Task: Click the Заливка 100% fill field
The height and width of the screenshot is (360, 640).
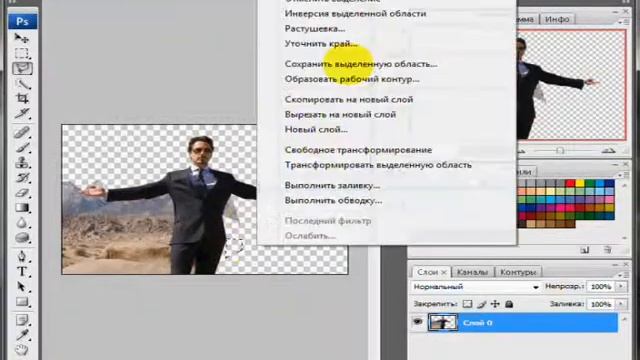Action: point(601,304)
